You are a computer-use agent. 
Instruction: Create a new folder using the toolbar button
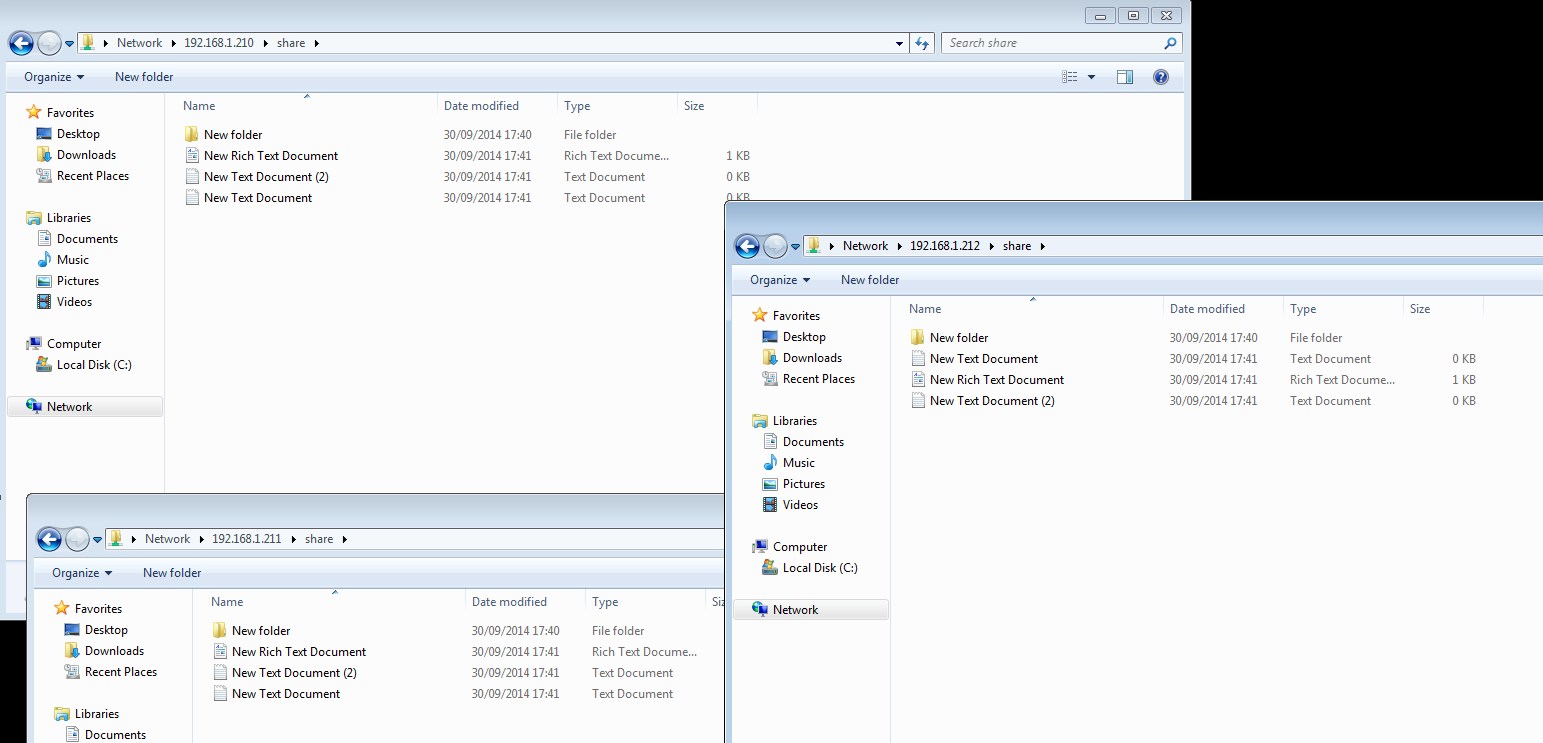click(143, 76)
